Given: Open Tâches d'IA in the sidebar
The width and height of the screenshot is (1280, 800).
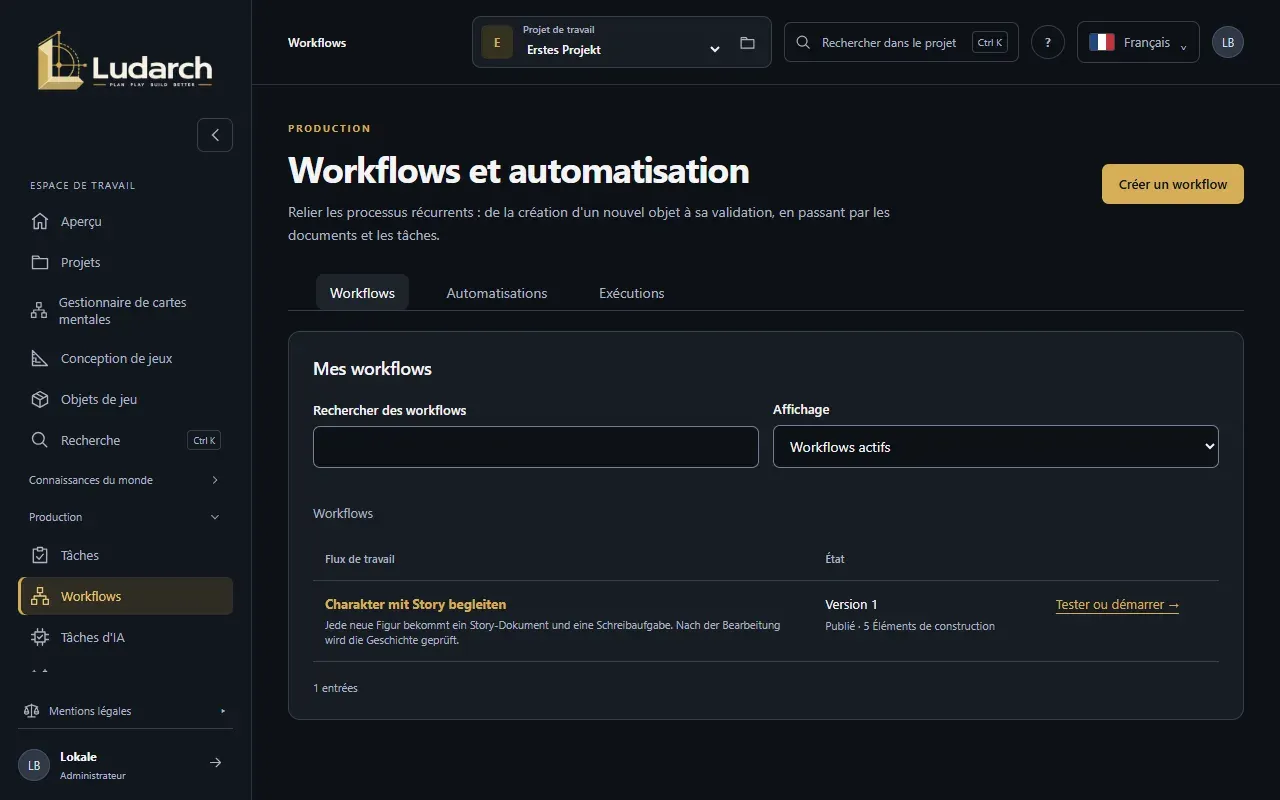Looking at the screenshot, I should 125,637.
